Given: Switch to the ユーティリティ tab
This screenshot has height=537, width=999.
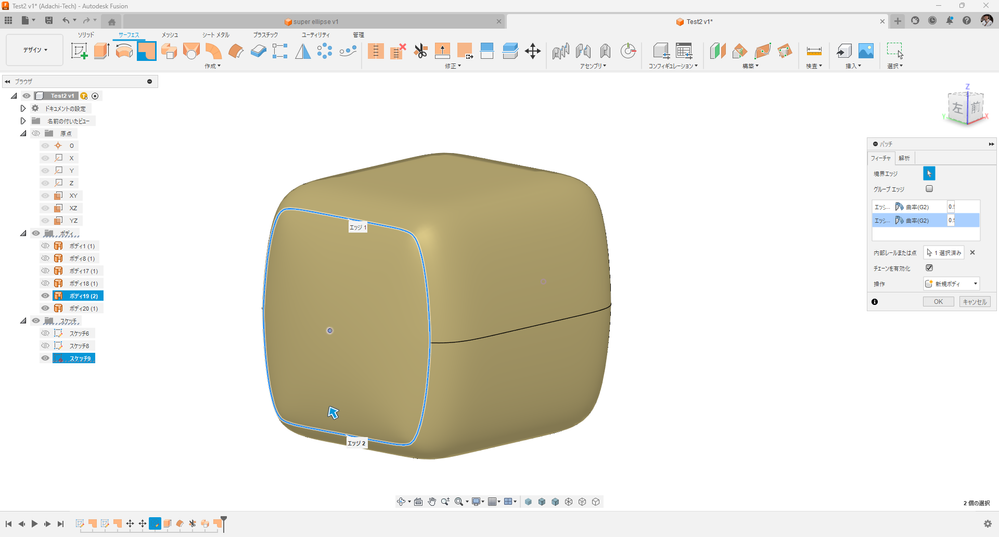Looking at the screenshot, I should point(315,35).
